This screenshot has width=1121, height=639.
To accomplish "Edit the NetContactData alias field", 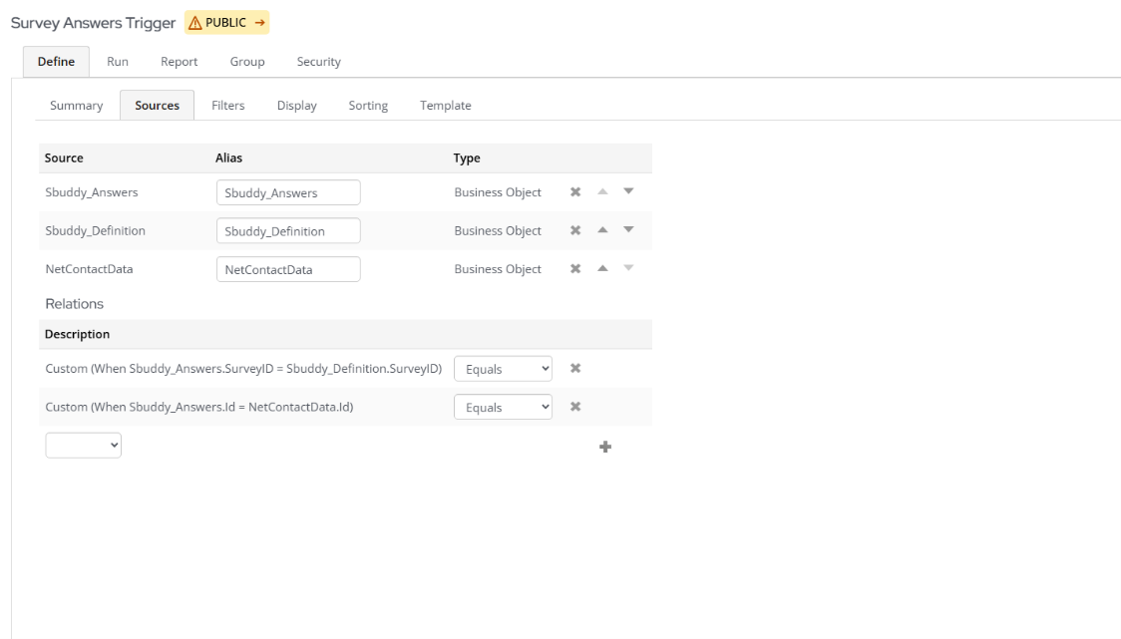I will click(x=289, y=269).
